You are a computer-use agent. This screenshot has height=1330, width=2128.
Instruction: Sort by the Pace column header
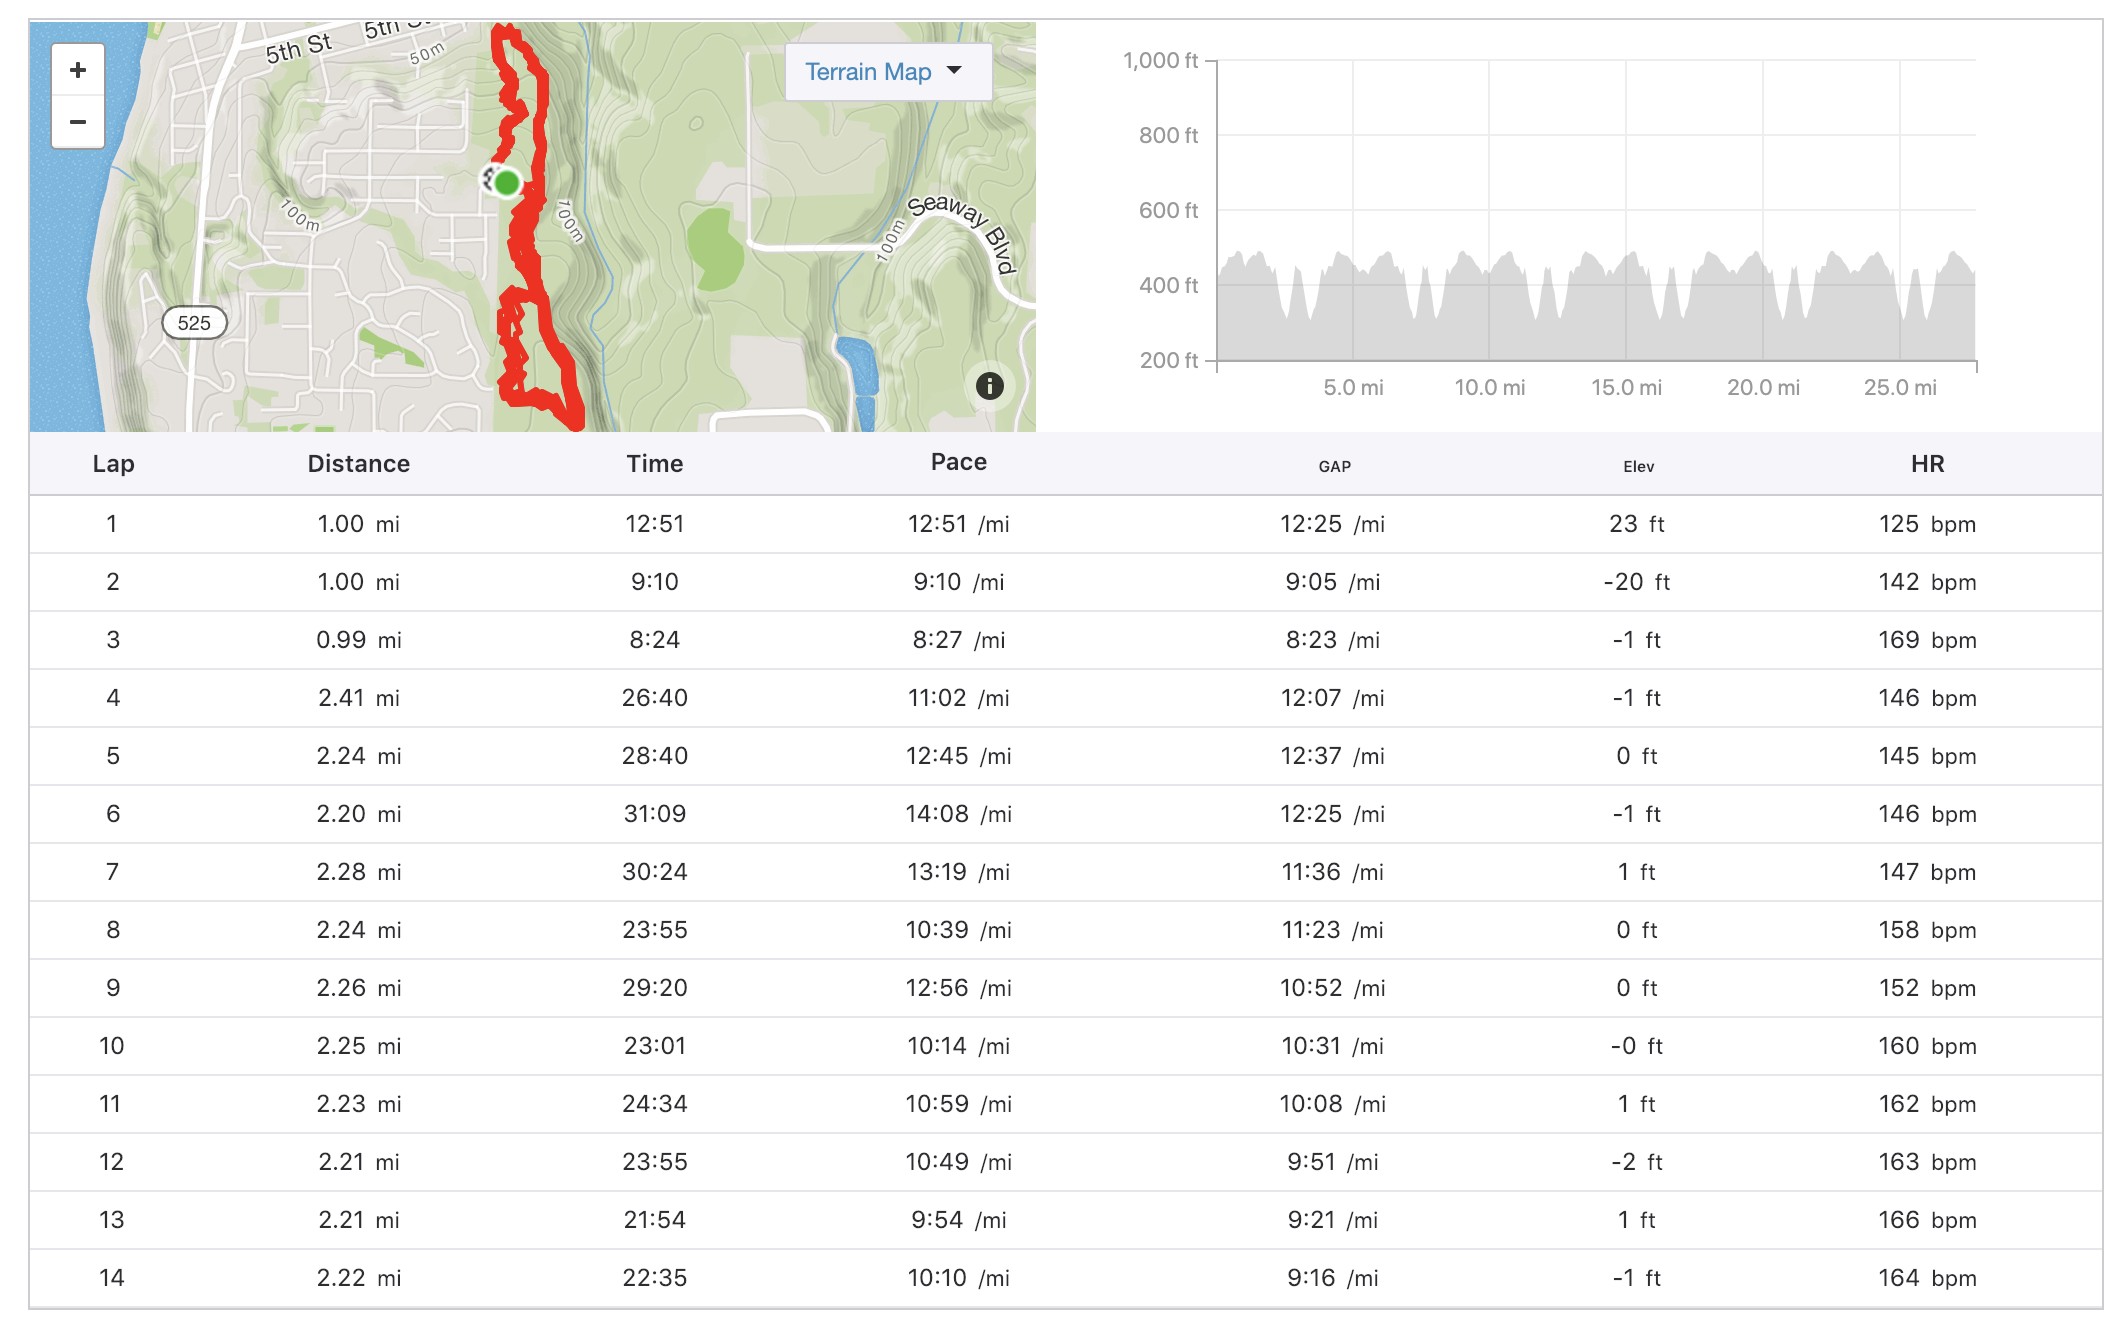pyautogui.click(x=958, y=462)
